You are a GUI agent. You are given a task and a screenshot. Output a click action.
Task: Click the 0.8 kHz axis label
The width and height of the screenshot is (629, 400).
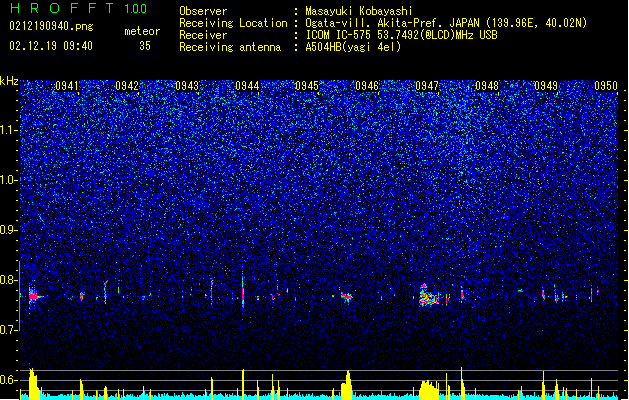coord(9,280)
